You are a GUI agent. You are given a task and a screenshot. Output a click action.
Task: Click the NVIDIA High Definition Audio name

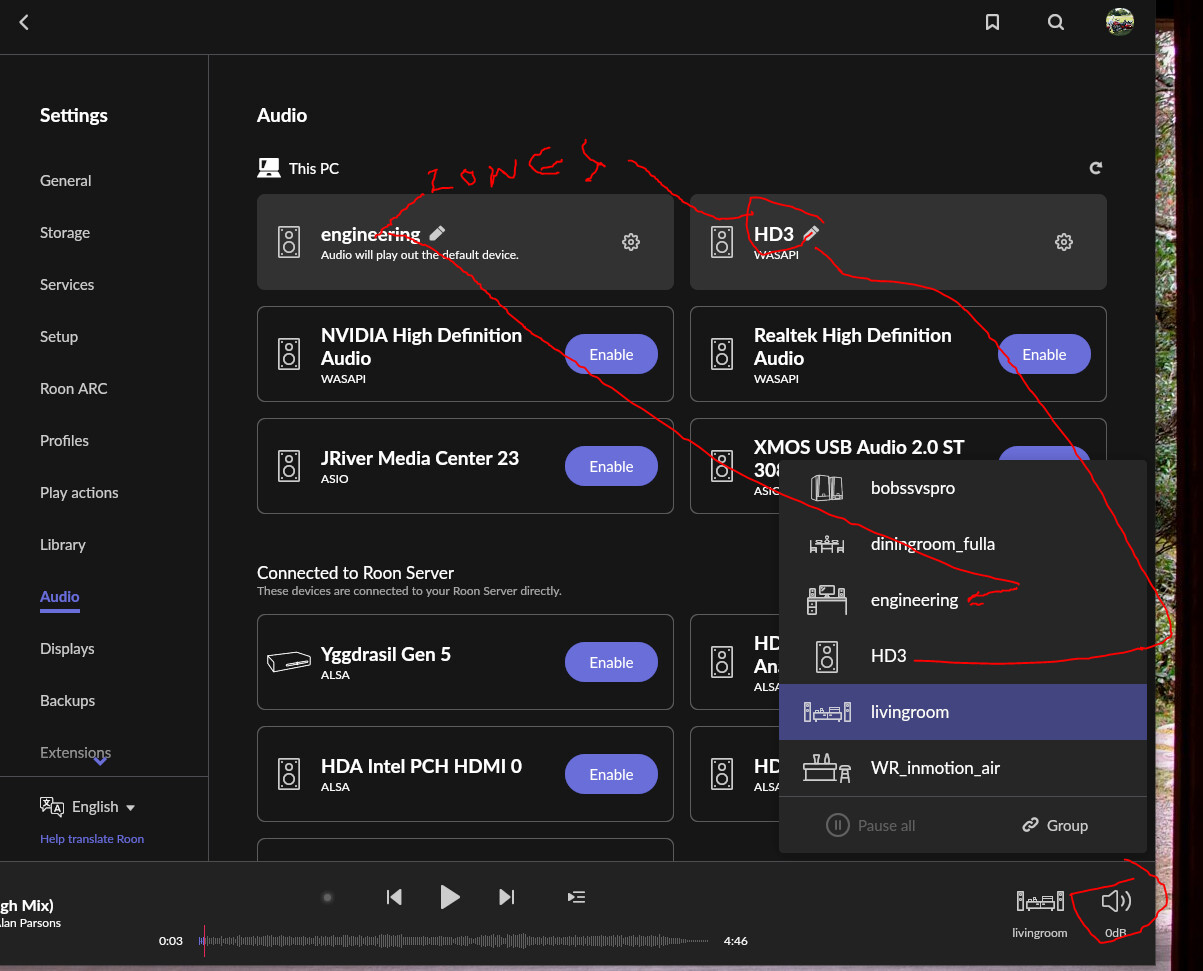click(x=421, y=347)
